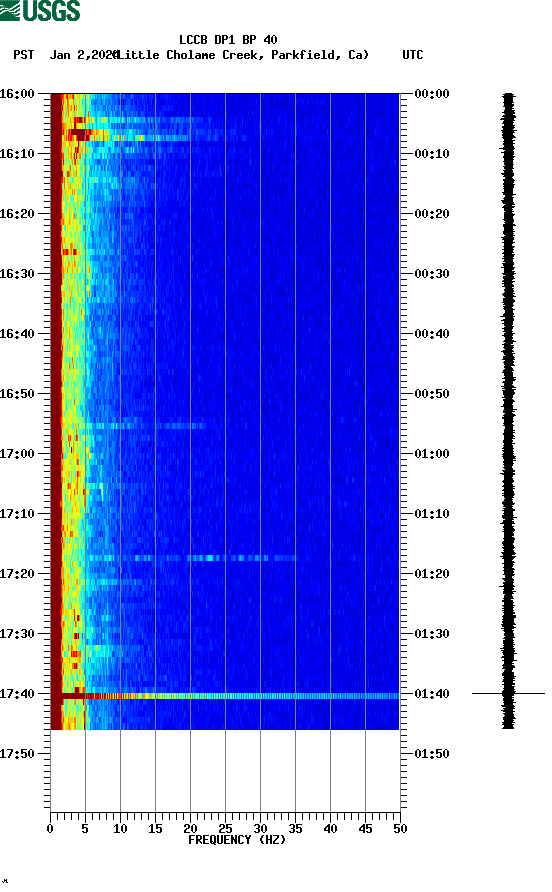Click the '00:30' UTC time label

coord(432,274)
